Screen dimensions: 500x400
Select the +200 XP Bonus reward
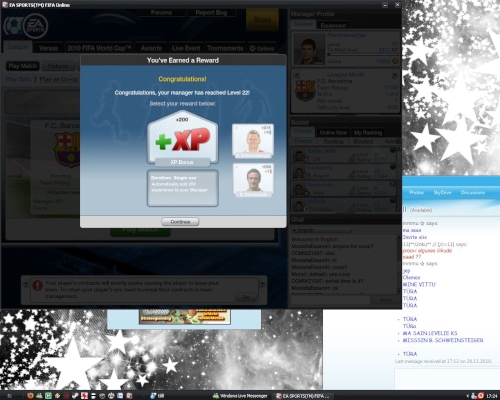pyautogui.click(x=183, y=138)
